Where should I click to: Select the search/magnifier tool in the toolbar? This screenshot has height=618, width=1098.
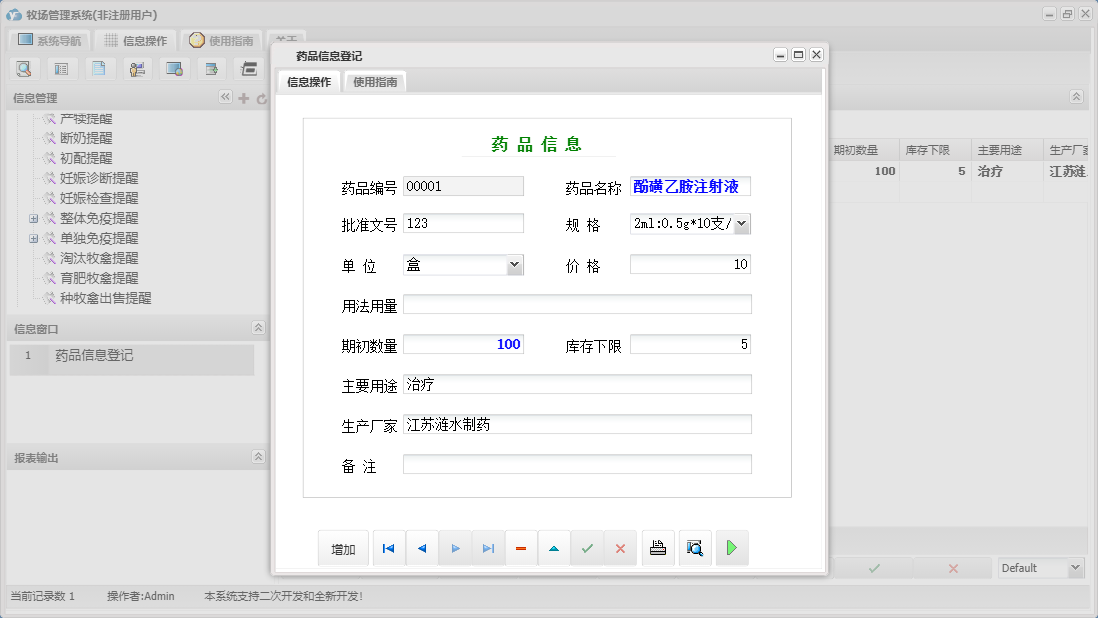pyautogui.click(x=24, y=68)
